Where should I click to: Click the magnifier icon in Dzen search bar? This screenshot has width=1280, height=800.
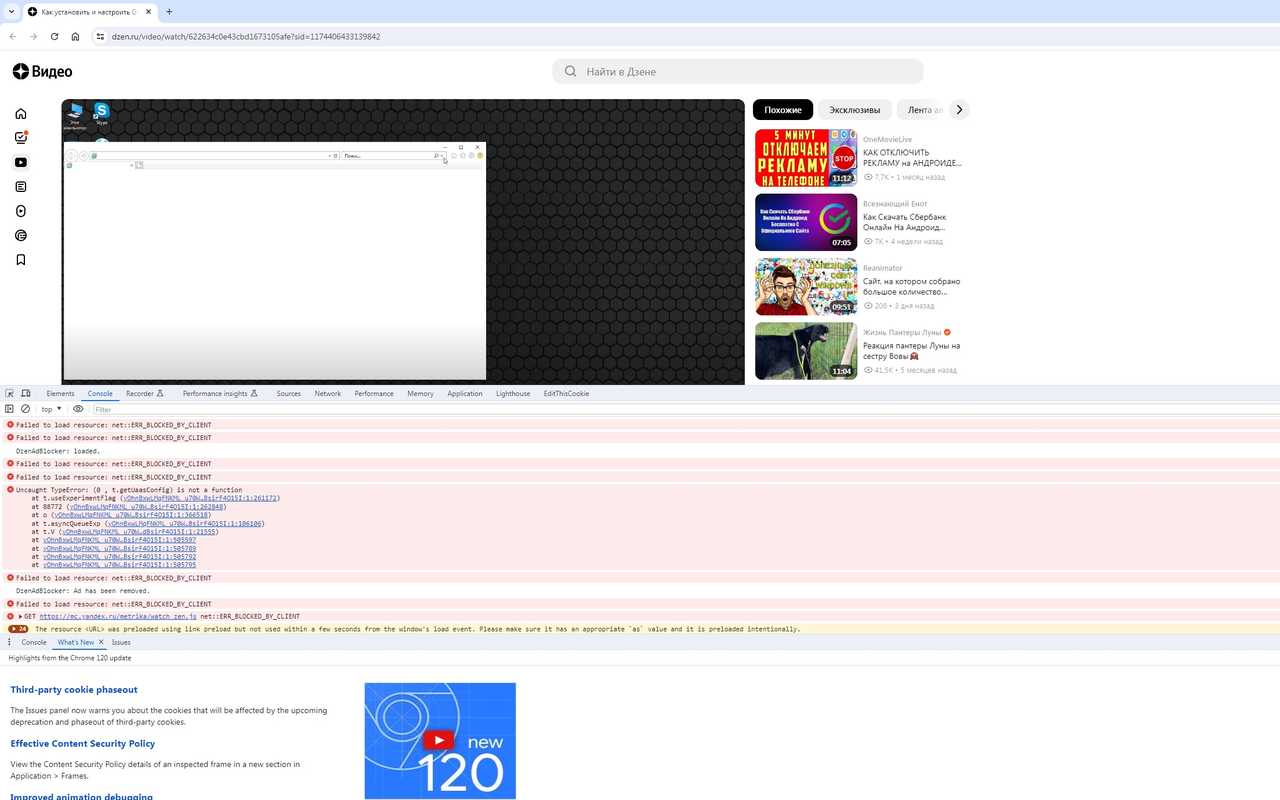coord(569,71)
